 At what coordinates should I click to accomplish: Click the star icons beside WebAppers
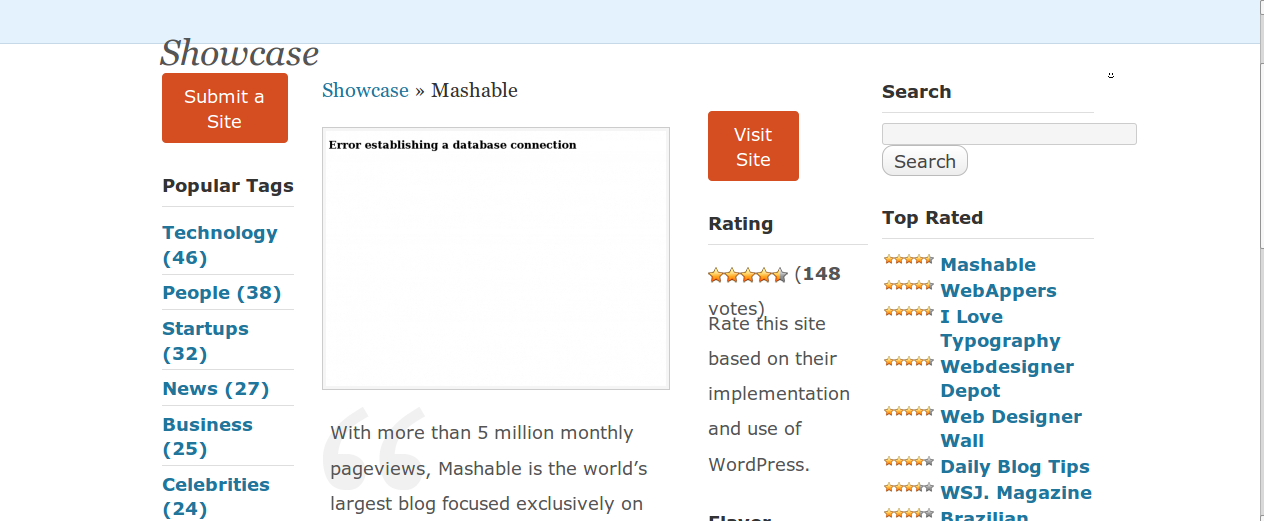click(x=909, y=285)
